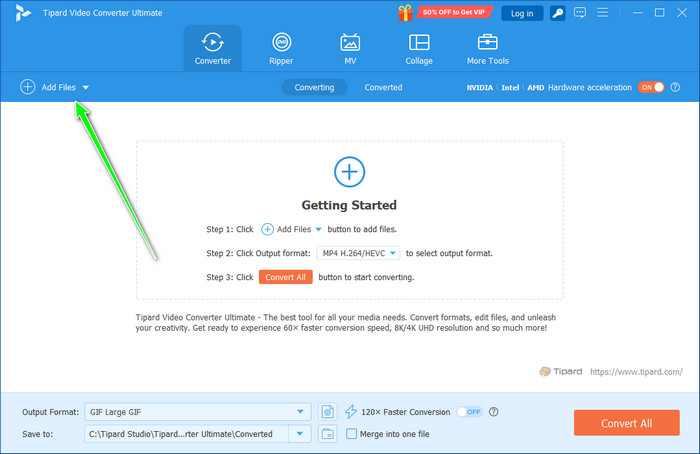Open the Output Format GIF Large GIF dropdown
Viewport: 700px width, 454px height.
pyautogui.click(x=198, y=412)
